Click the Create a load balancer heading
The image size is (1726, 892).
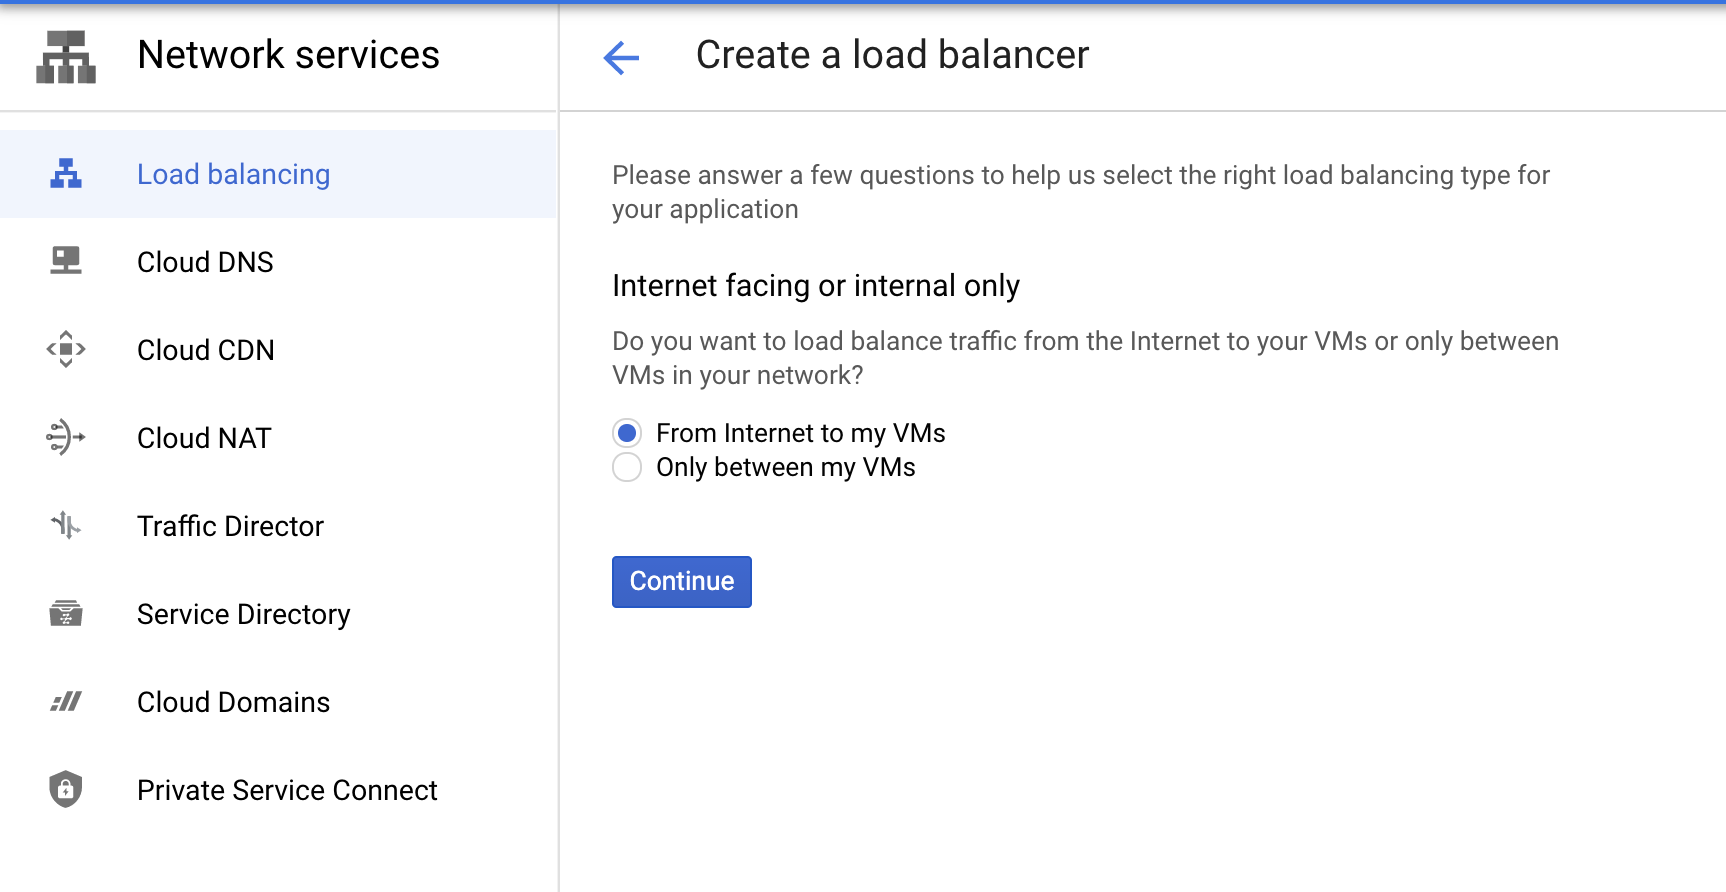[x=892, y=55]
